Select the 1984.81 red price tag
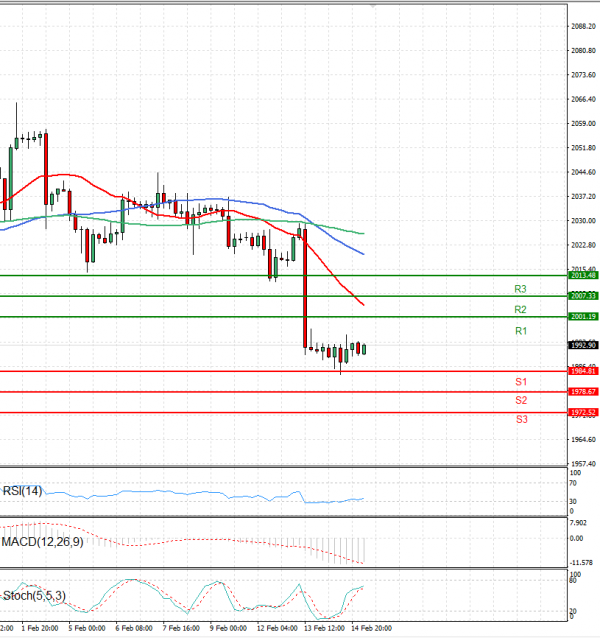The image size is (600, 638). coord(583,371)
